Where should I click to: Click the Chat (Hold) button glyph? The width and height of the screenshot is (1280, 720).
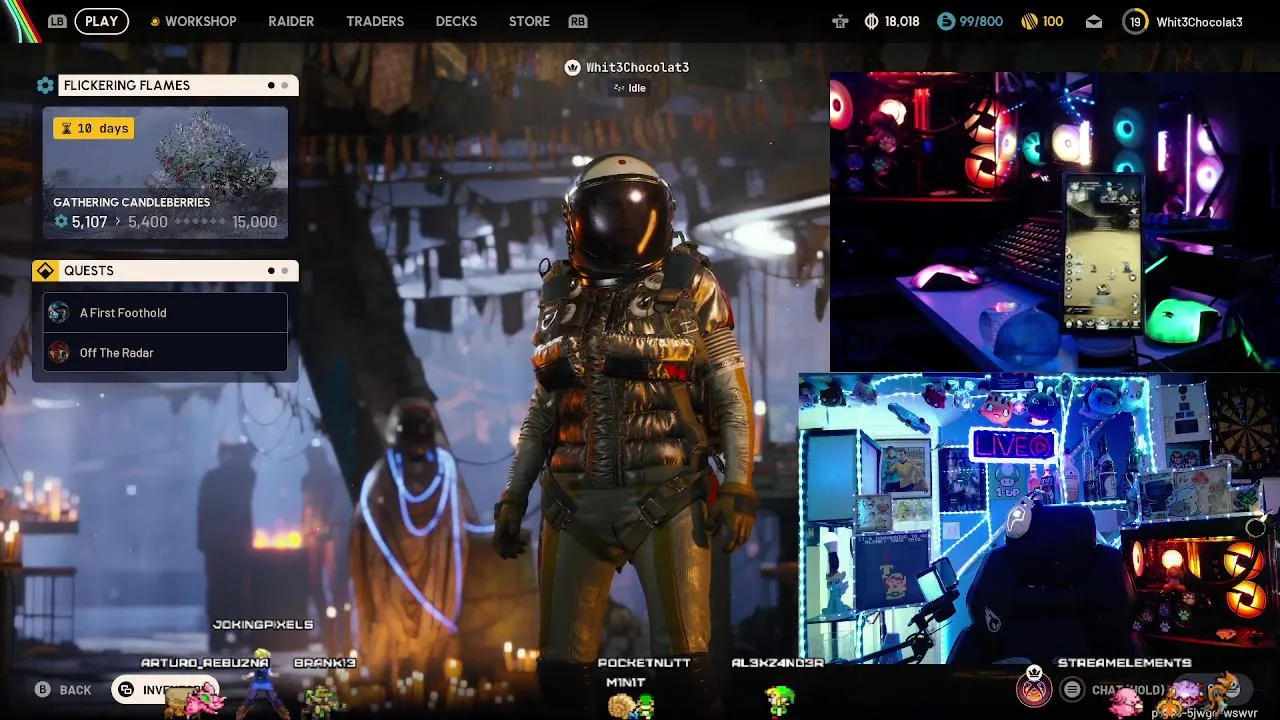click(x=1072, y=689)
